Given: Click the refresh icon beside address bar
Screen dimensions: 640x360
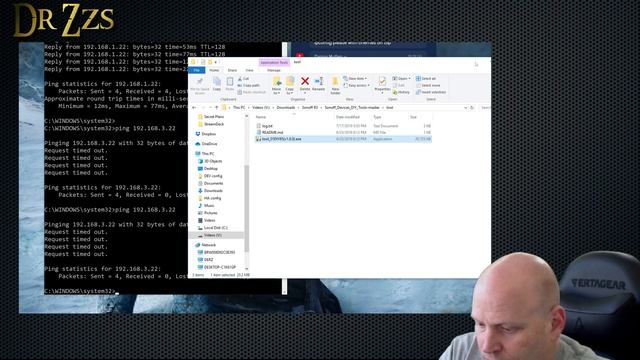Looking at the screenshot, I should (x=472, y=107).
